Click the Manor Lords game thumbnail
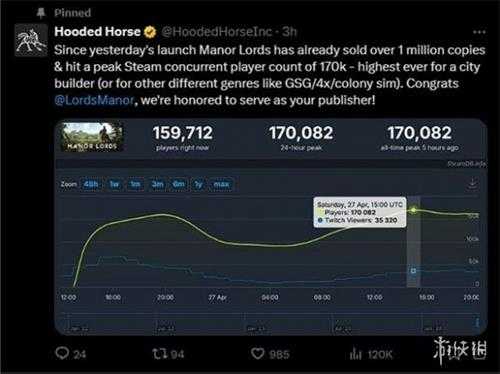The image size is (500, 374). point(92,137)
